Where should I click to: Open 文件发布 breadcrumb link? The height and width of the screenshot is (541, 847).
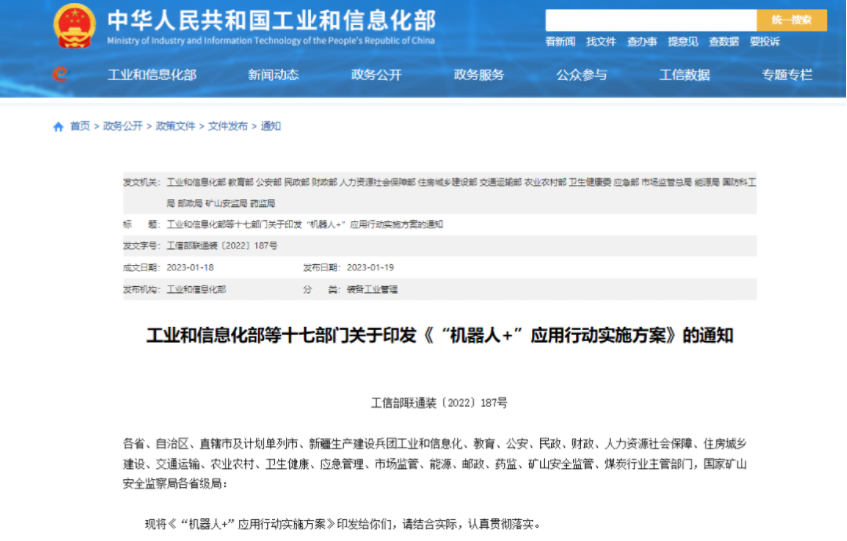(x=227, y=127)
